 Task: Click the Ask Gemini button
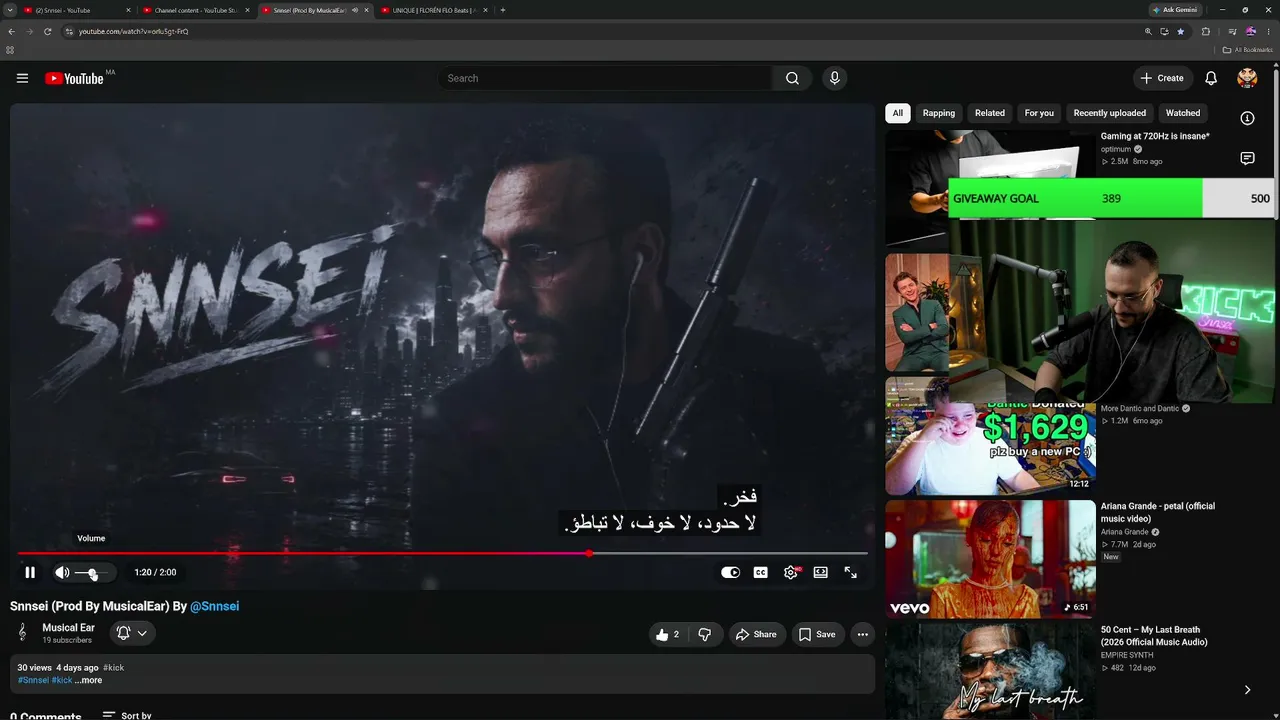pyautogui.click(x=1175, y=10)
